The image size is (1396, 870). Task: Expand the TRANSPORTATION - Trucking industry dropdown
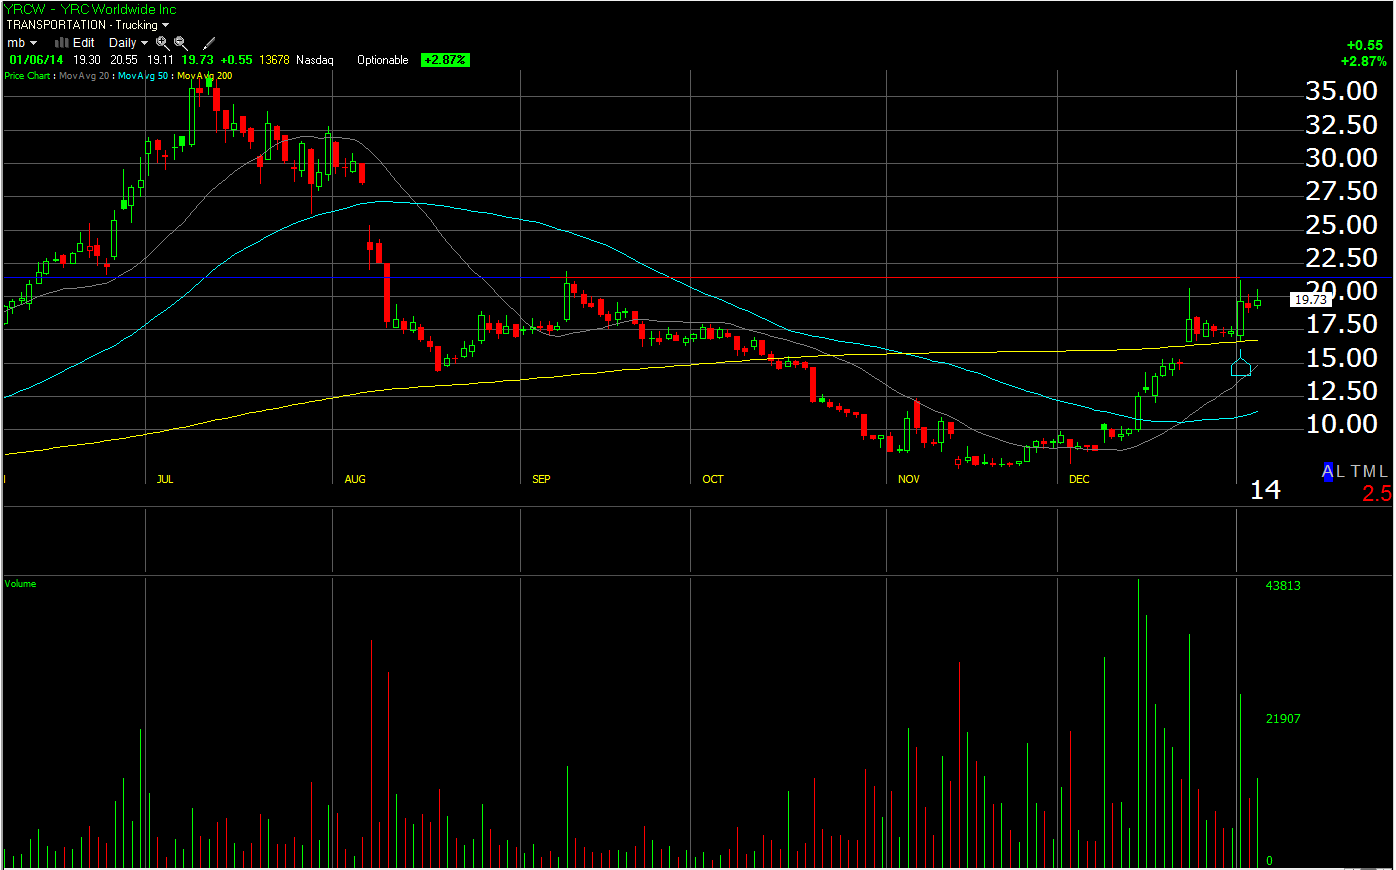tap(88, 25)
